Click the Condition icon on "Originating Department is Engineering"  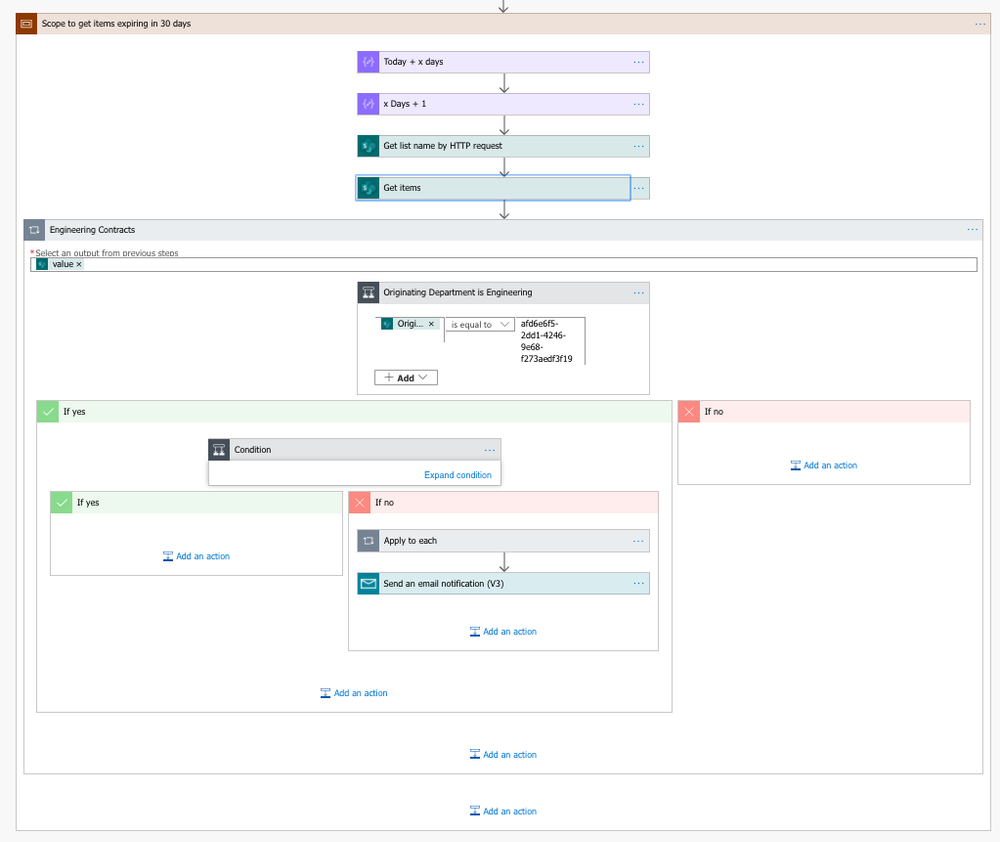pos(367,292)
